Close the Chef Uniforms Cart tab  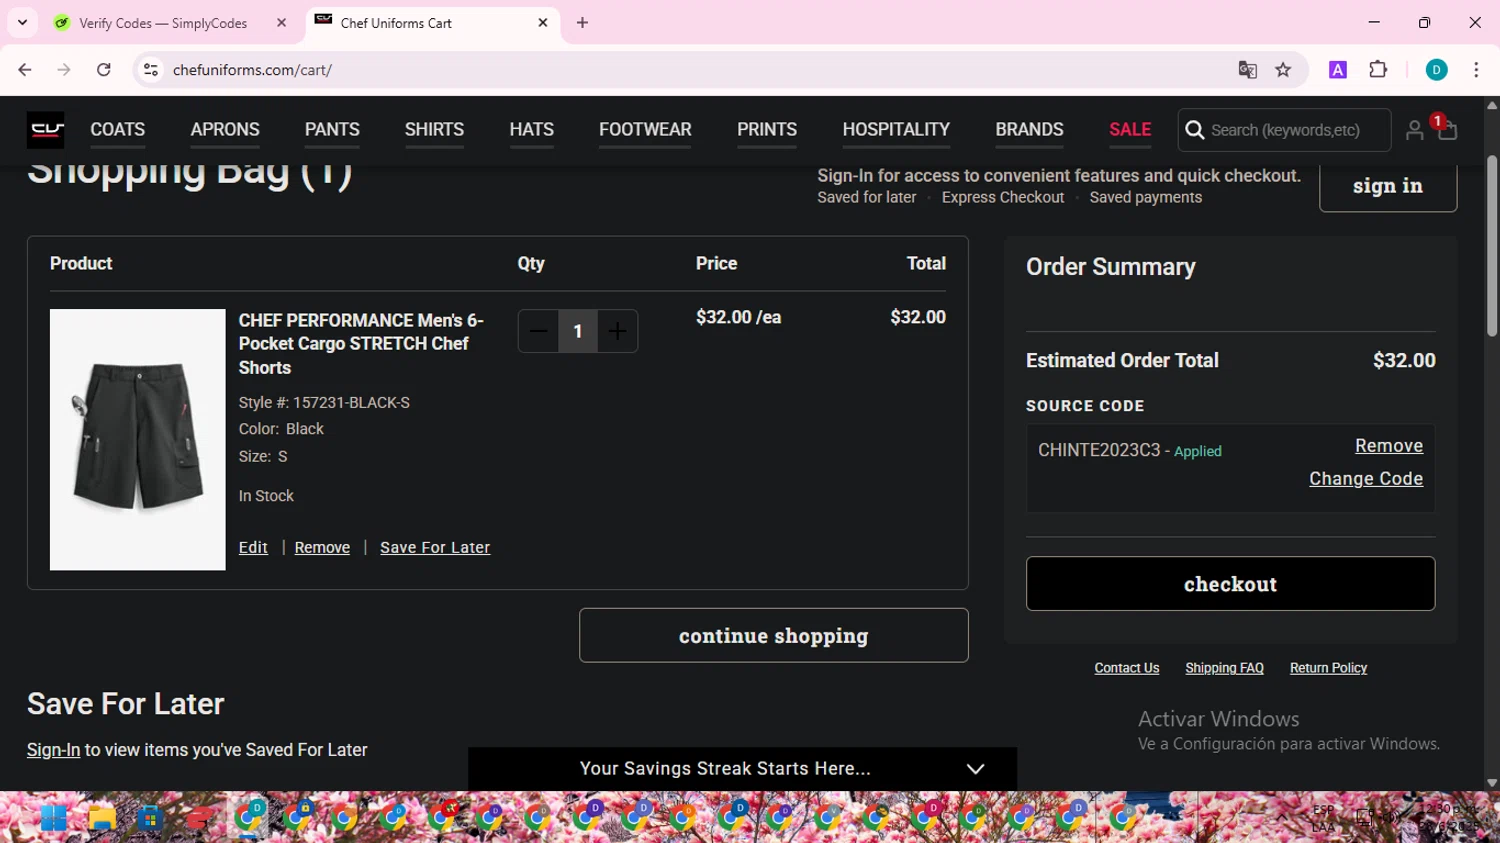(543, 23)
